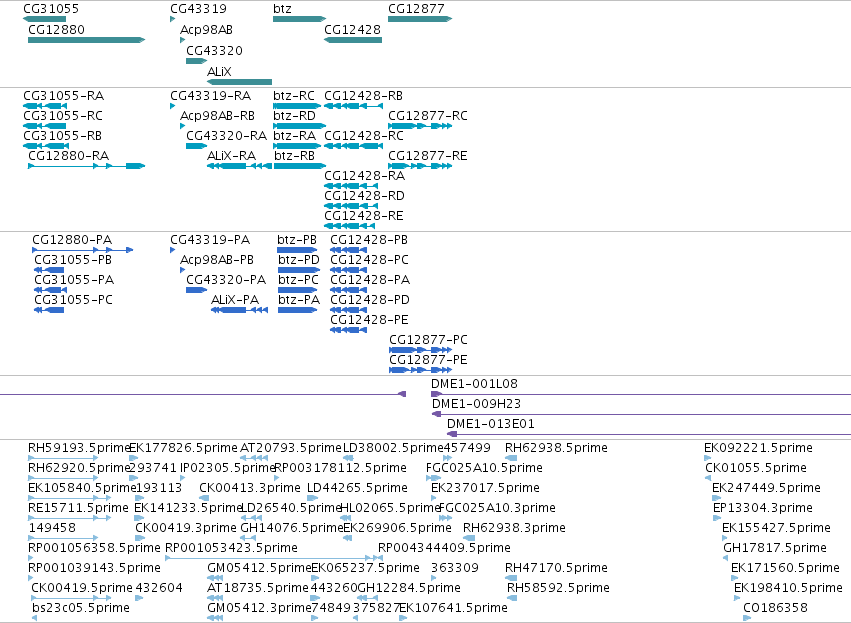Click the GH17817.5prime EST label
This screenshot has width=851, height=623.
(x=775, y=548)
